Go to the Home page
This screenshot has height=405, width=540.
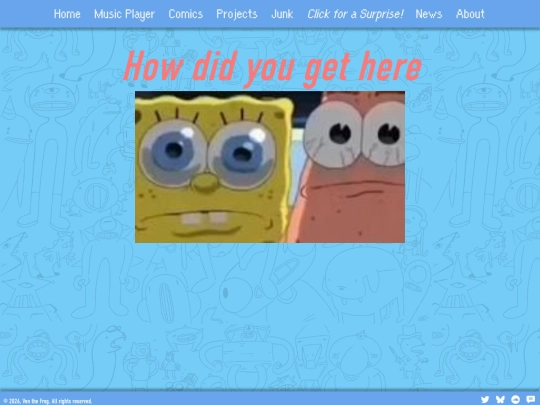pyautogui.click(x=67, y=14)
